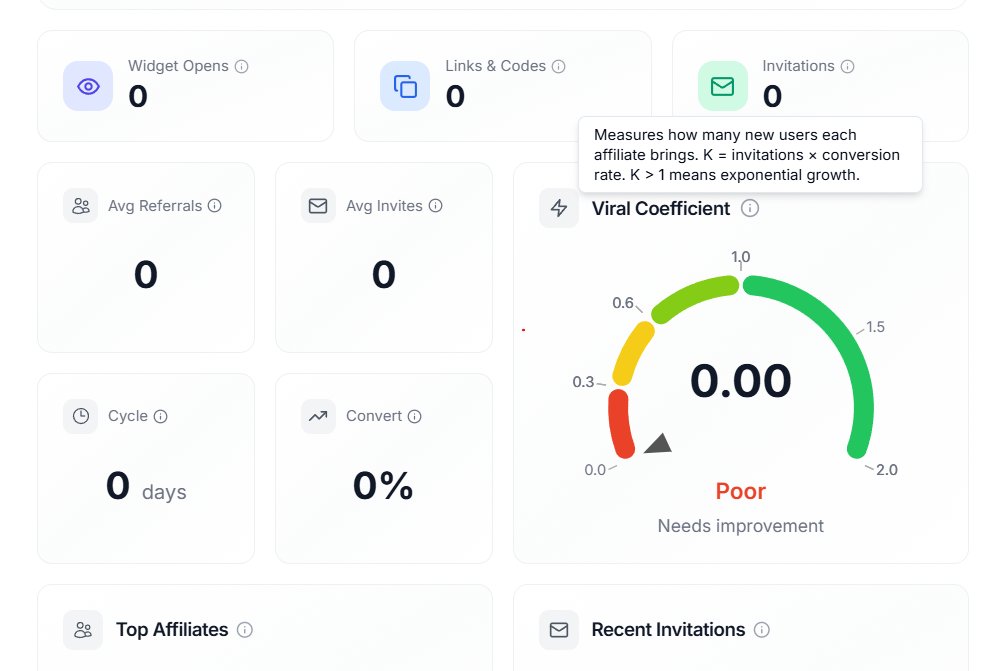Viewport: 998px width, 671px height.
Task: Click the users icon beside Top Affiliates
Action: [x=82, y=630]
